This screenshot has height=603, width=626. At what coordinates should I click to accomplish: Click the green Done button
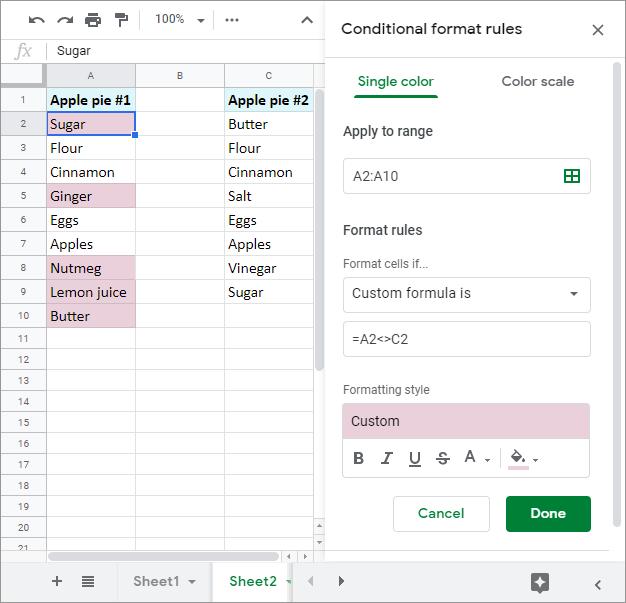click(548, 514)
